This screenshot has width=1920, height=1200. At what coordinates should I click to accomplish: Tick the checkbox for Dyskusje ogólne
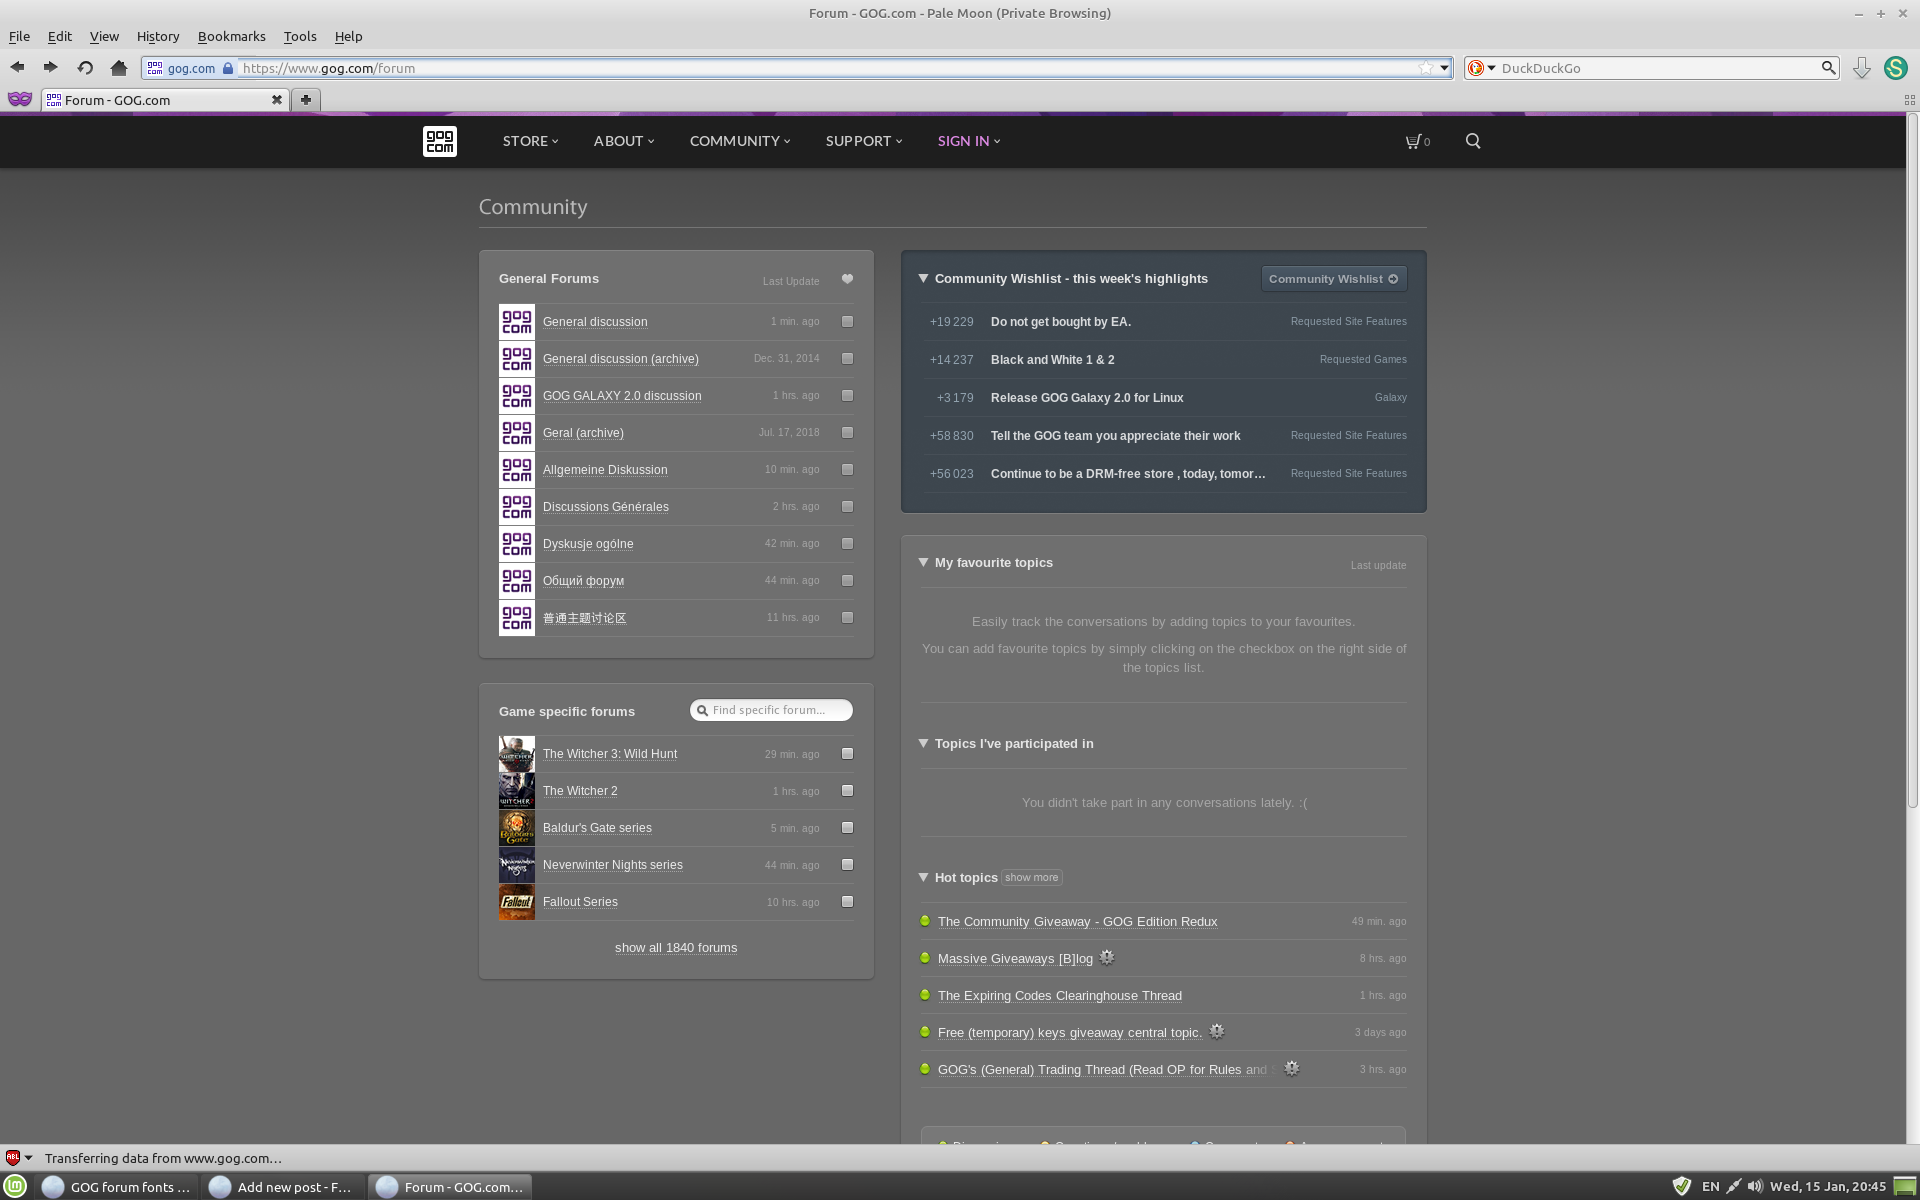pyautogui.click(x=848, y=544)
